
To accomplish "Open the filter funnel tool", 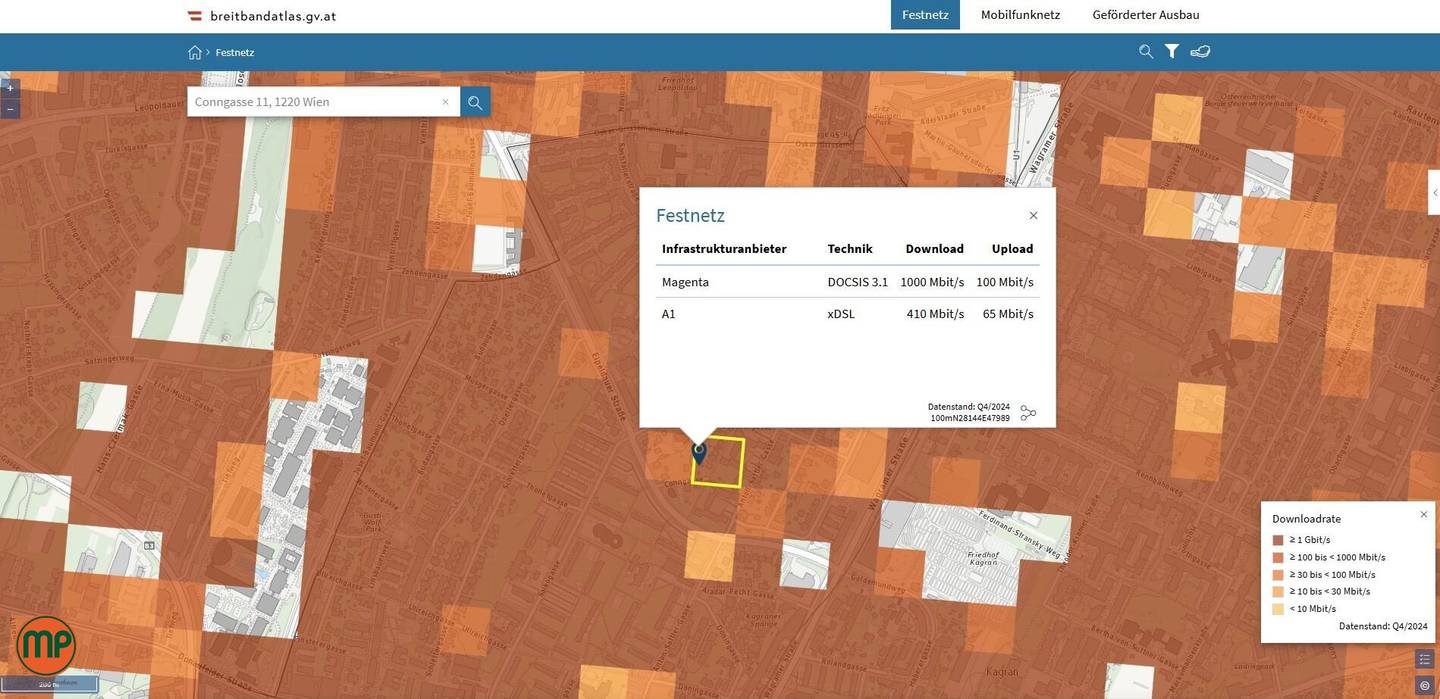I will coord(1172,52).
